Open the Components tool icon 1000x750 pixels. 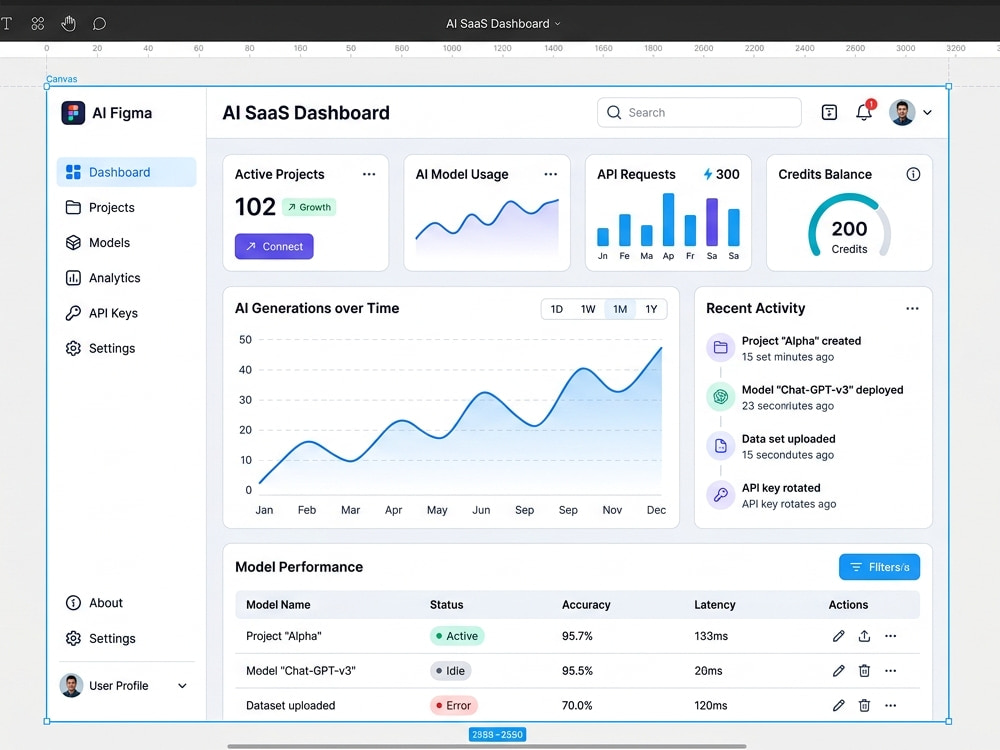(x=38, y=24)
